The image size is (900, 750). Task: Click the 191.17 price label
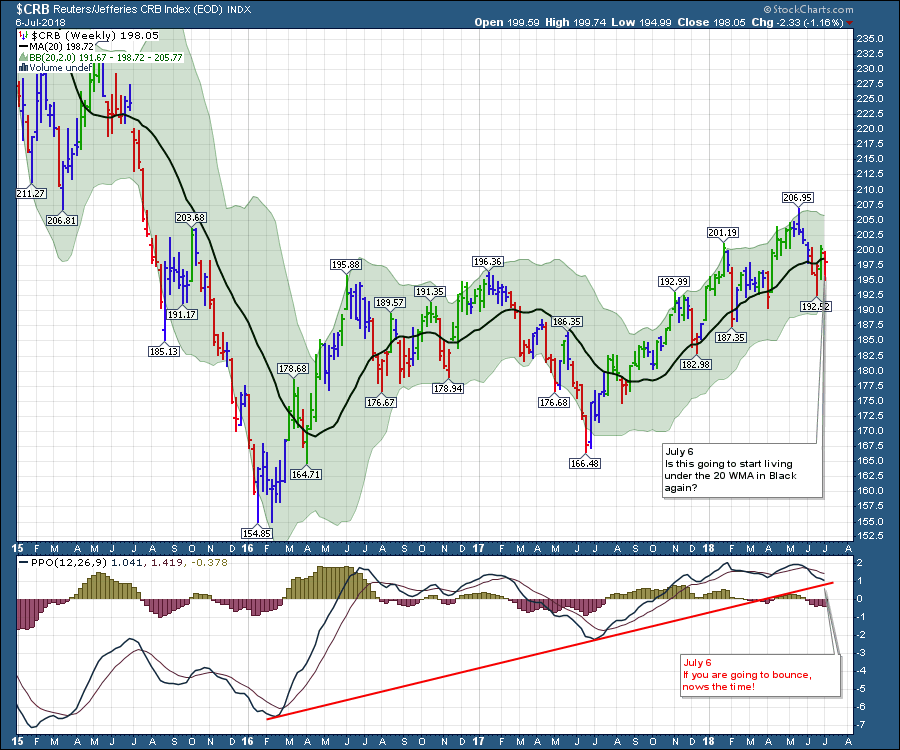coord(182,314)
